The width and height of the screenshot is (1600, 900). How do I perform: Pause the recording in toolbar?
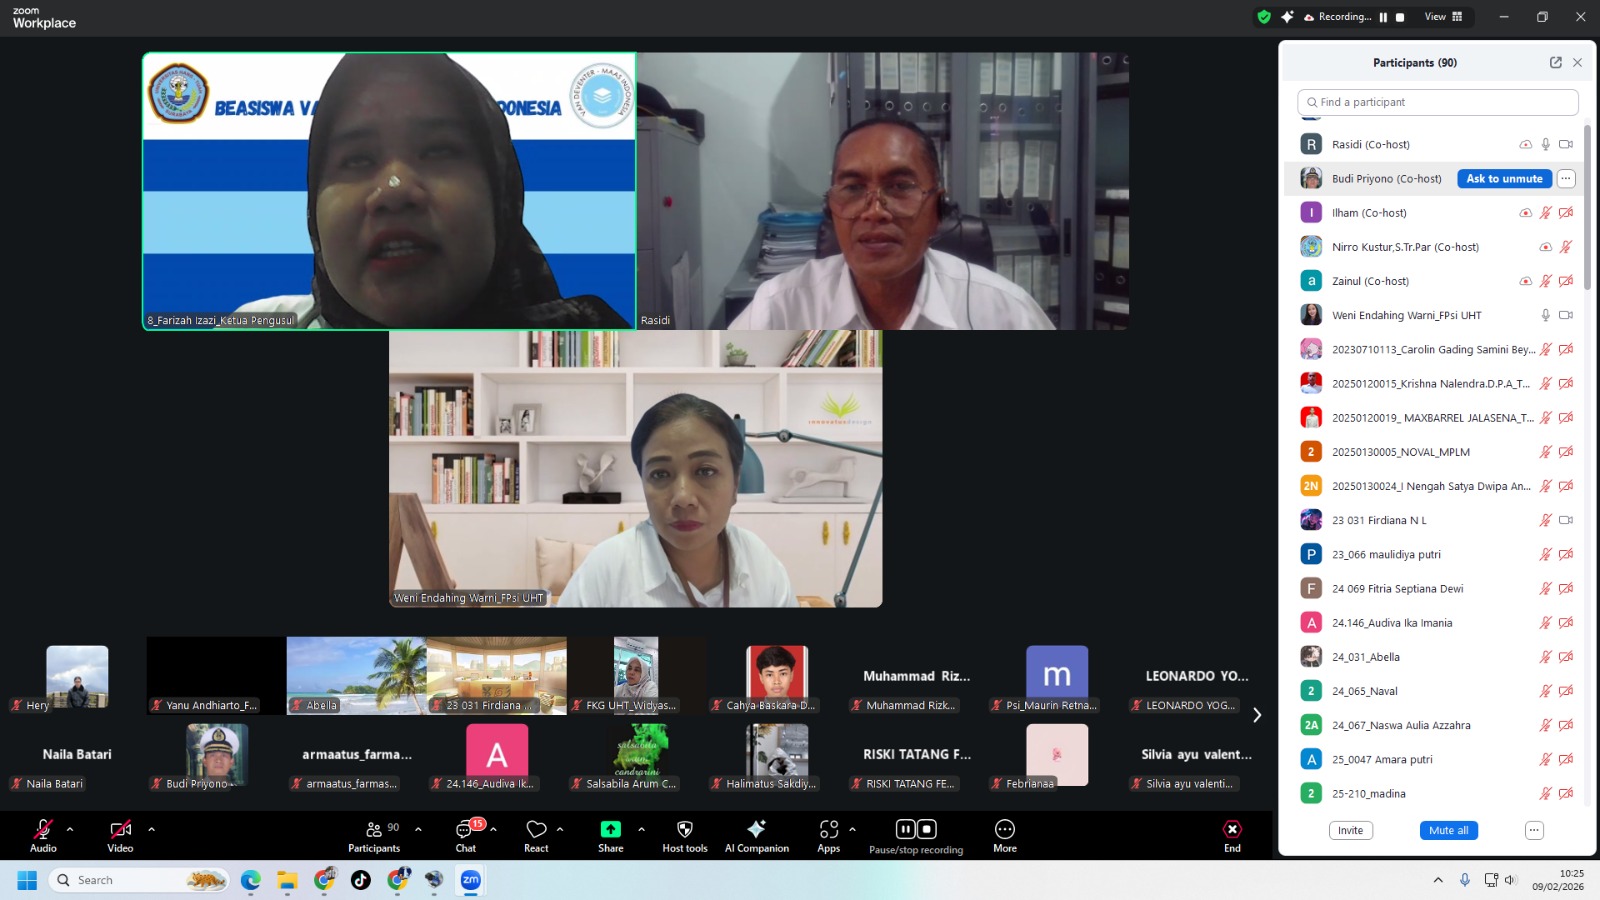click(x=905, y=829)
